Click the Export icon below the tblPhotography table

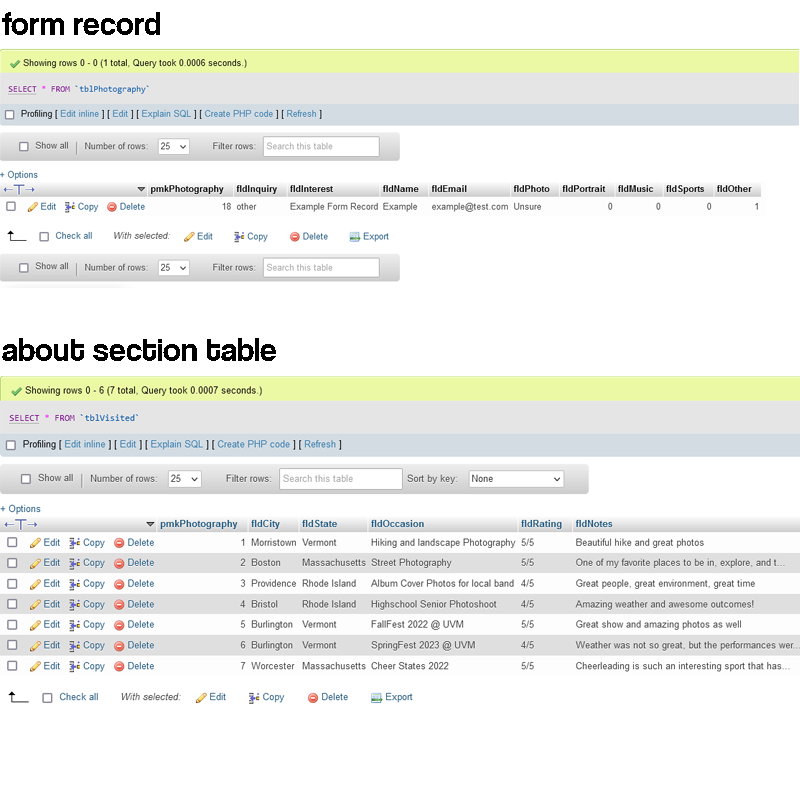354,237
